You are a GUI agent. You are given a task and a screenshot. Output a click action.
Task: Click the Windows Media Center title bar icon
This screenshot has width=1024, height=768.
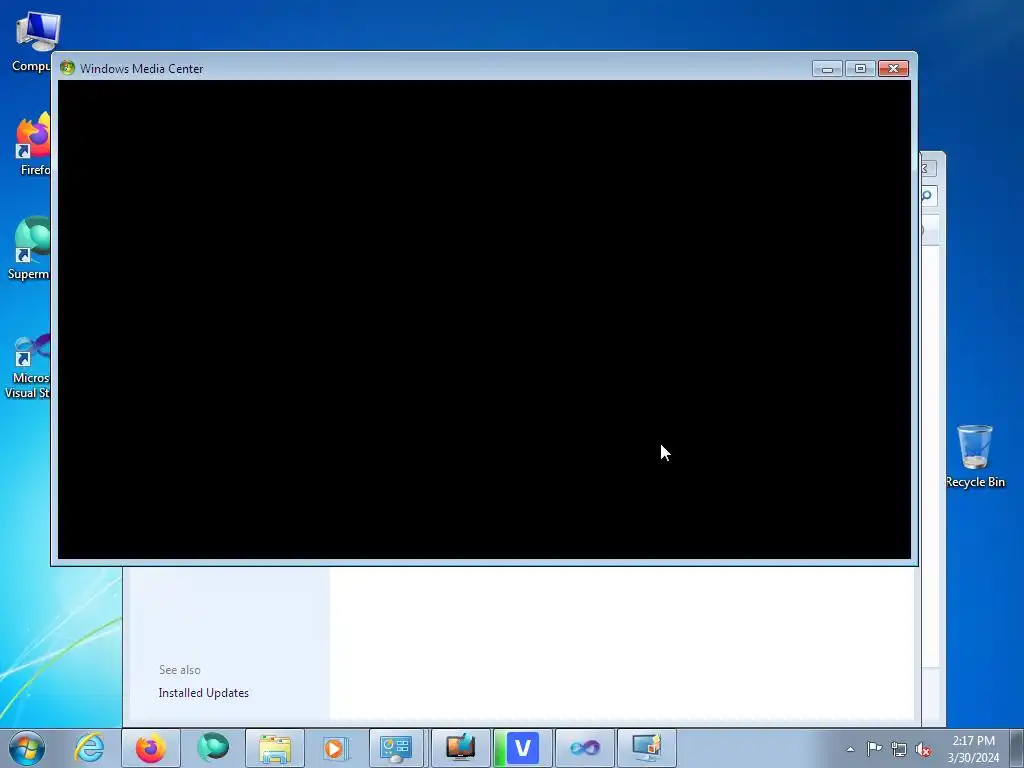coord(67,68)
